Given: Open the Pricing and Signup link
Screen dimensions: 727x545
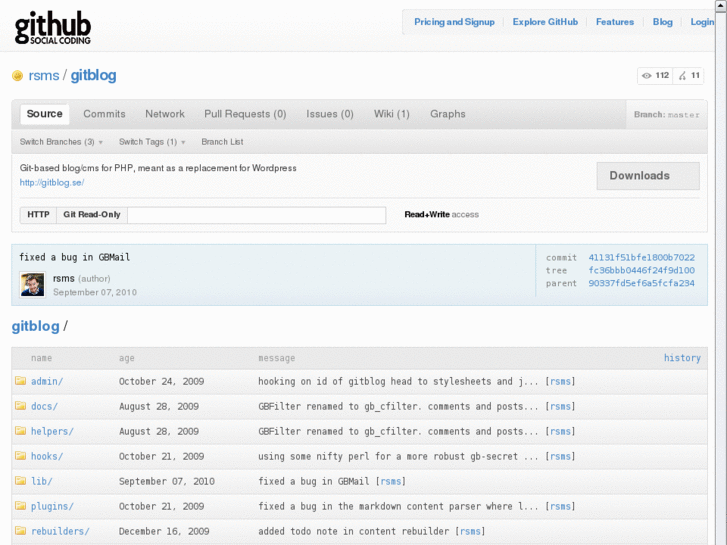Looking at the screenshot, I should 454,22.
